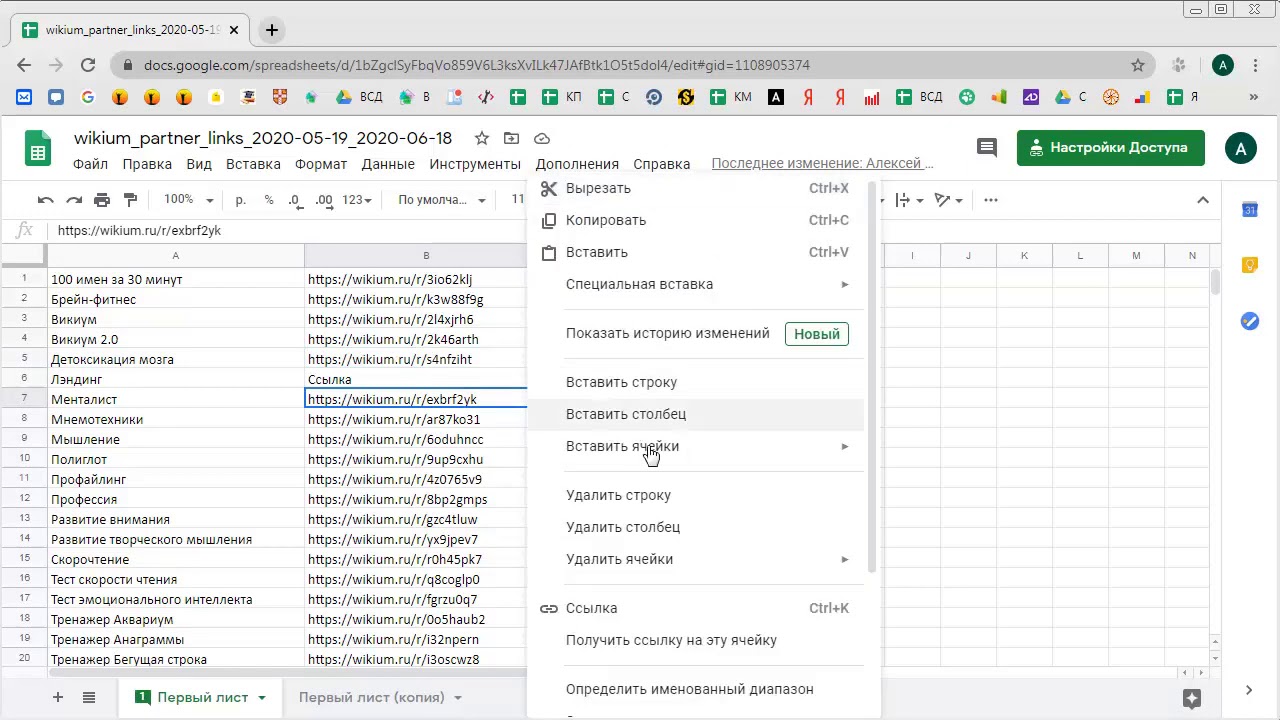Select cell with text Менталист
This screenshot has width=1280, height=720.
(175, 399)
